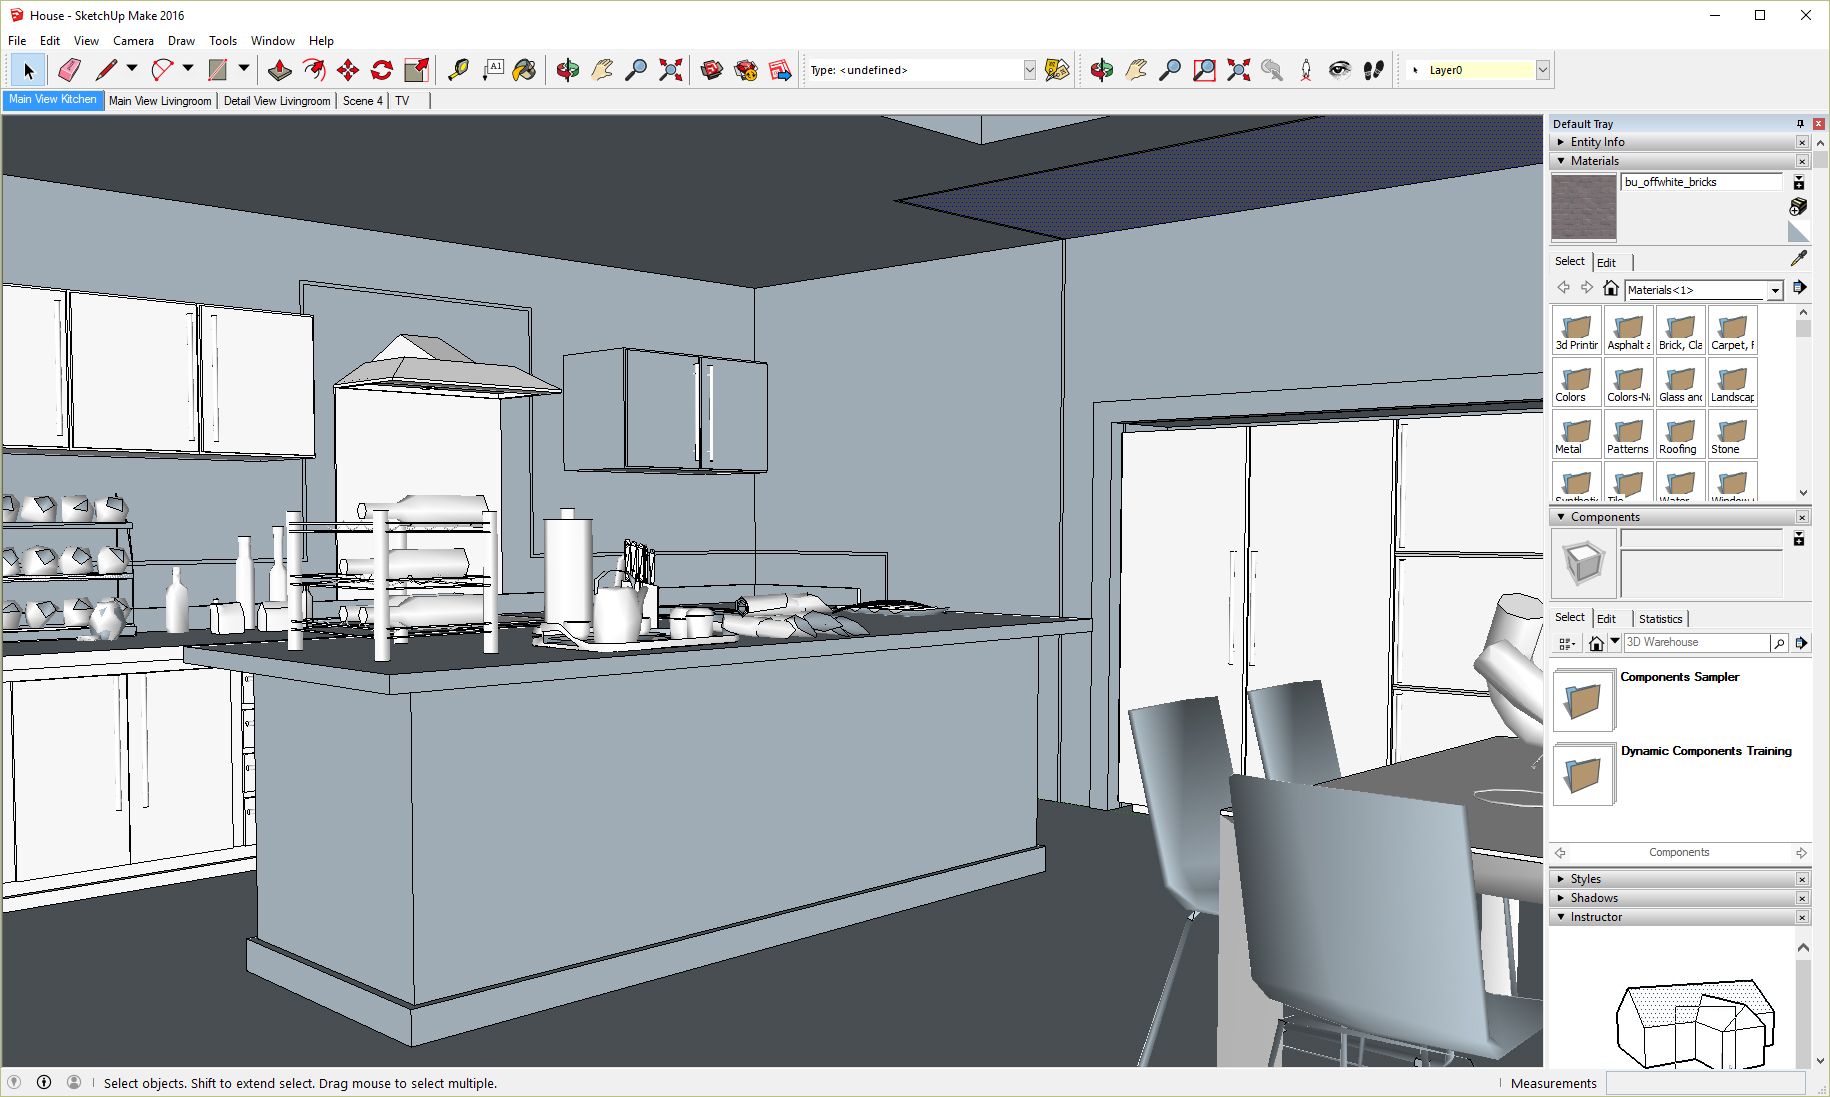This screenshot has width=1830, height=1097.
Task: Open the Layer0 layer dropdown
Action: click(x=1543, y=70)
